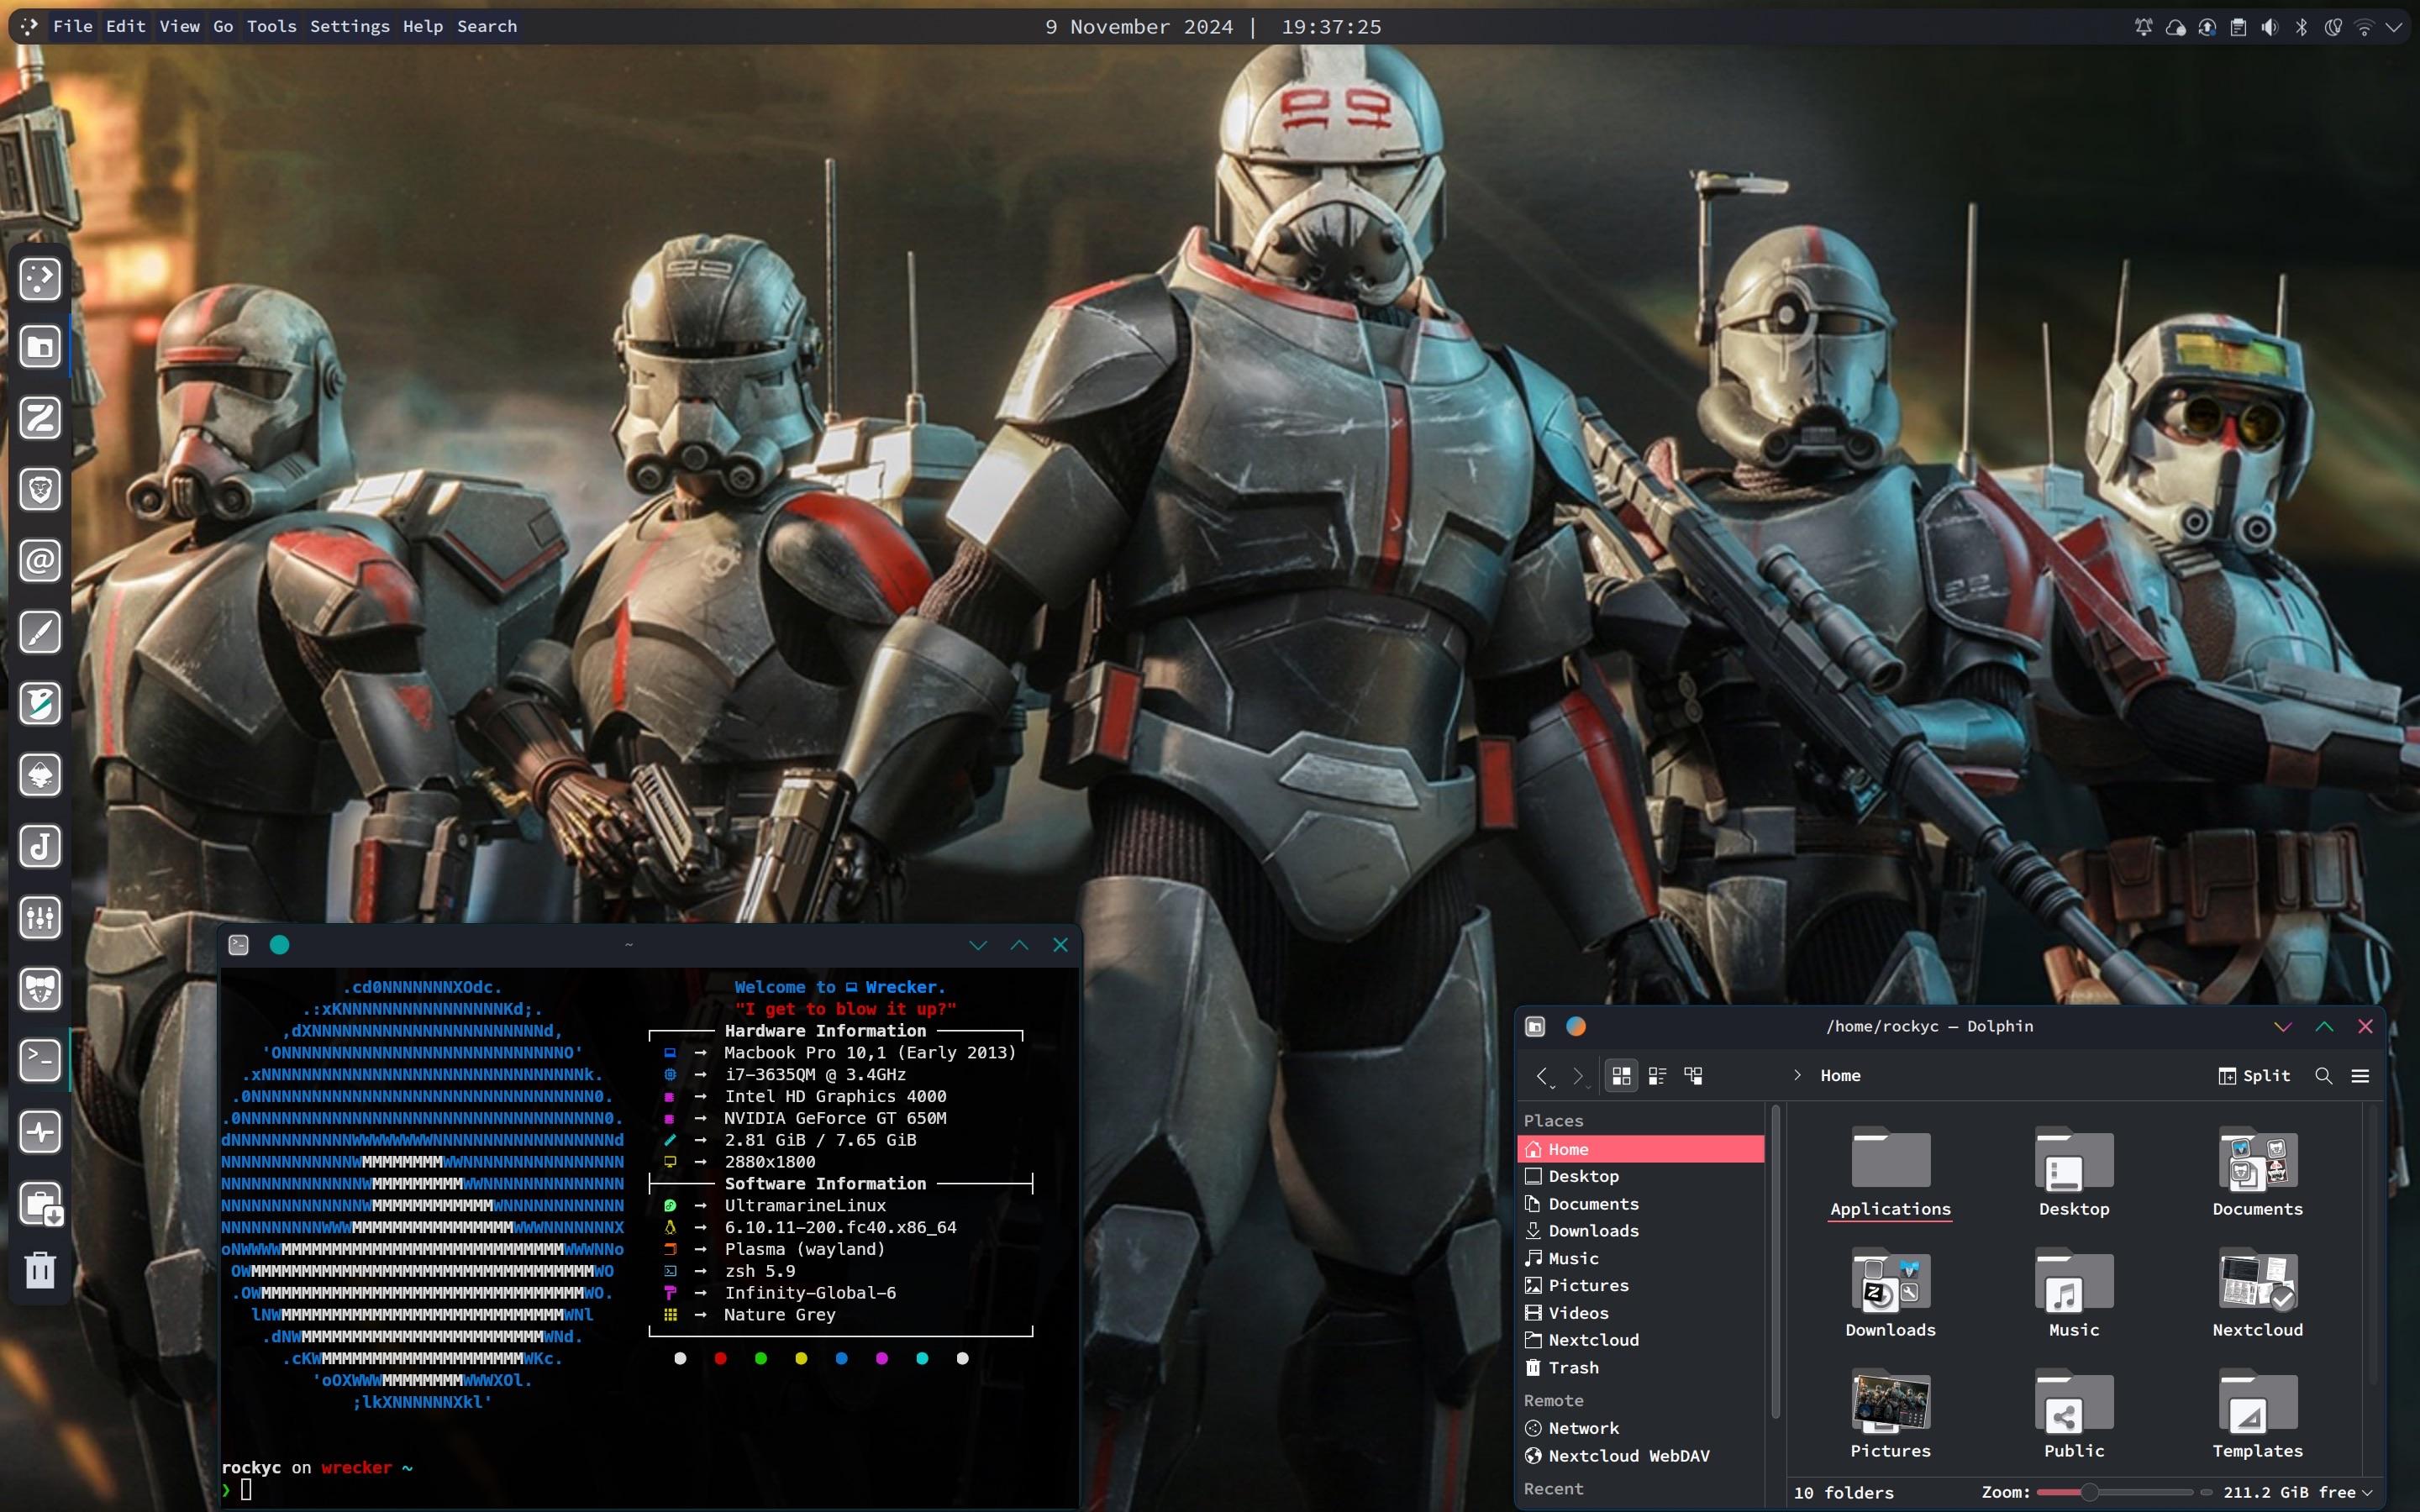Image resolution: width=2420 pixels, height=1512 pixels.
Task: Open night light brightness tray icon
Action: [x=2333, y=27]
